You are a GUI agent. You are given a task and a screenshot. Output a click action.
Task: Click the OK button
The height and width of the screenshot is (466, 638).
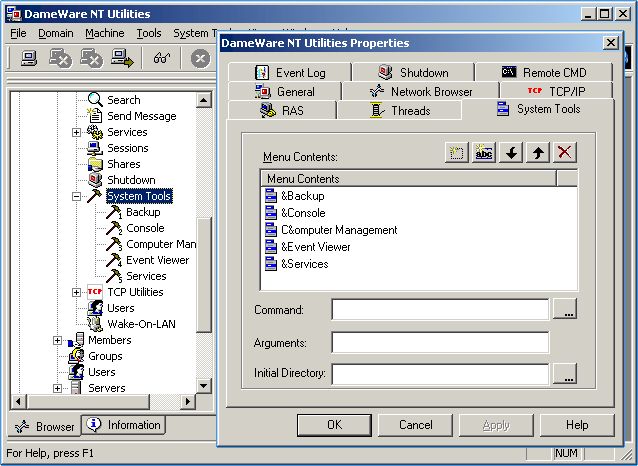coord(334,425)
